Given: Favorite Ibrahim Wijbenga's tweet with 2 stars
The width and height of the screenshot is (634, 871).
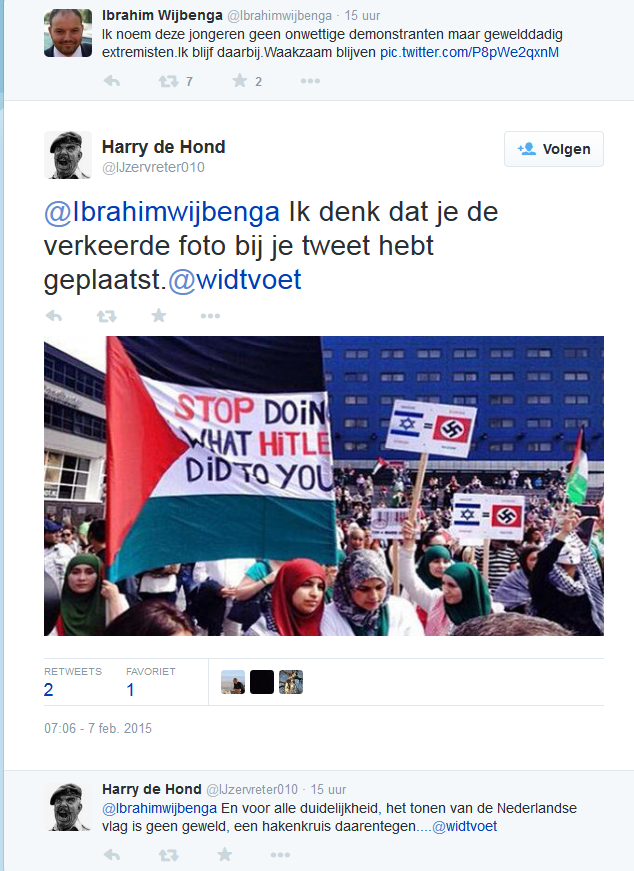Looking at the screenshot, I should pos(239,81).
